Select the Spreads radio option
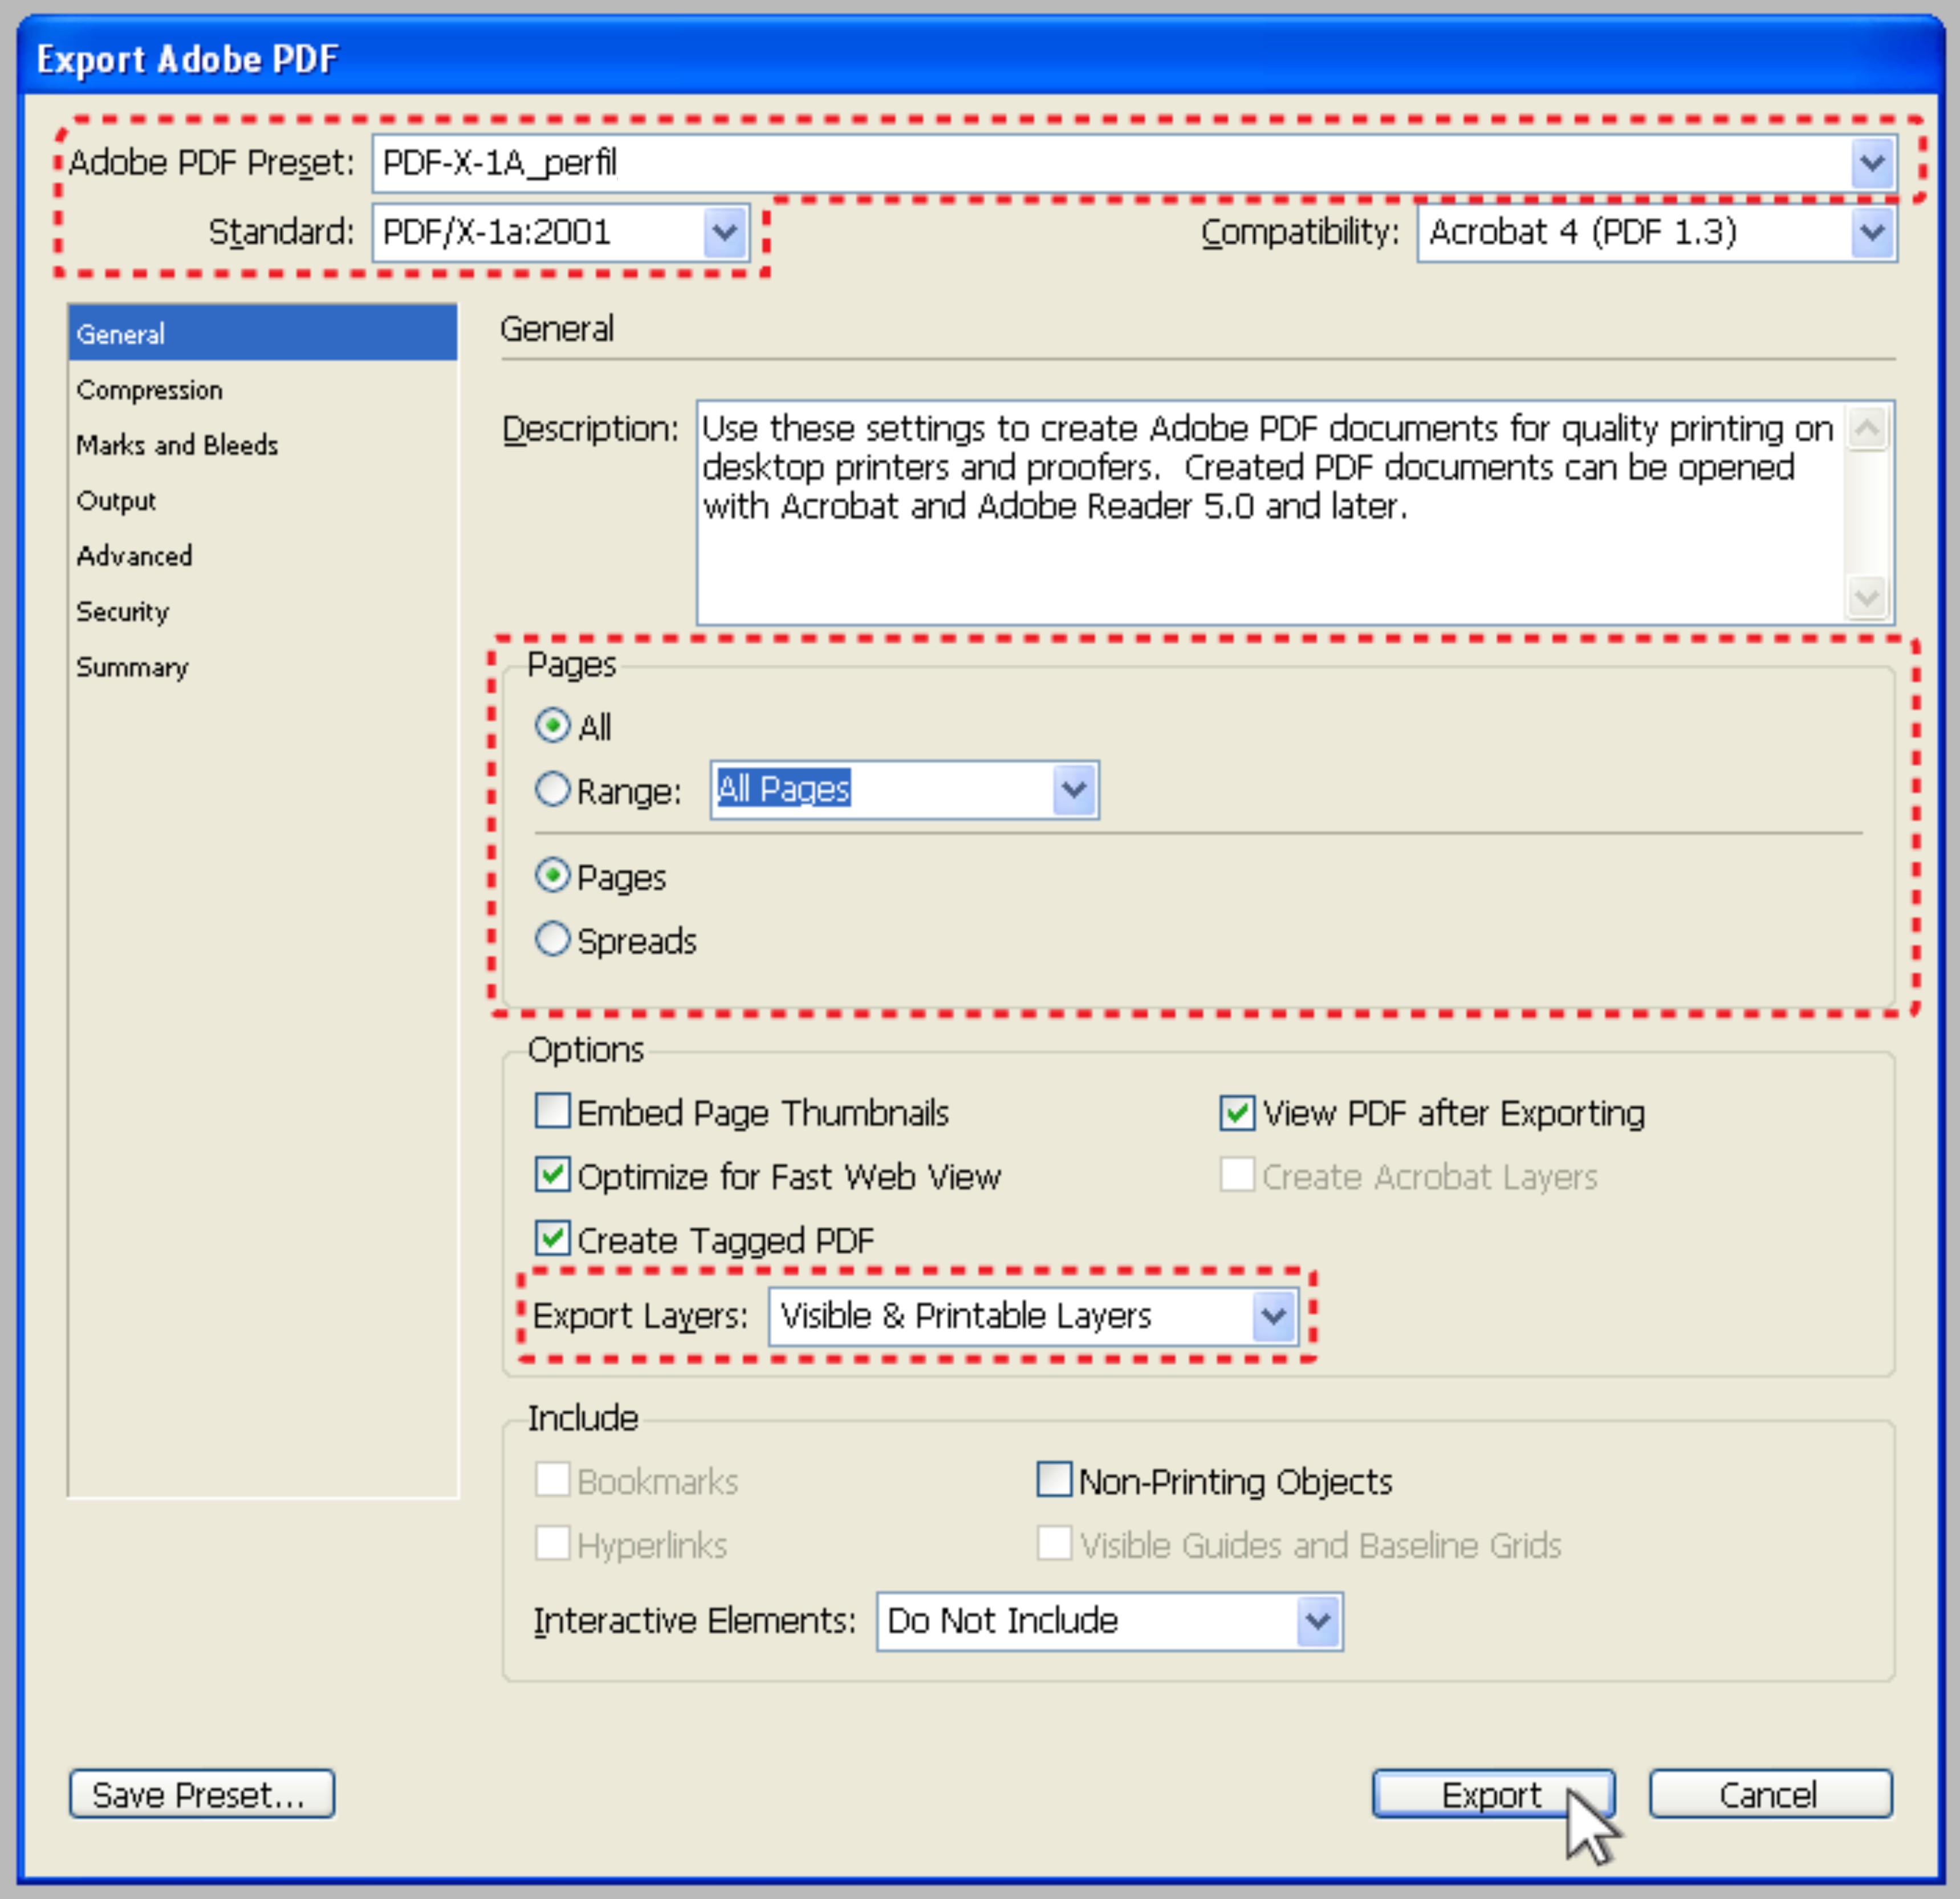Screen dimensions: 1960x1899 pos(552,939)
